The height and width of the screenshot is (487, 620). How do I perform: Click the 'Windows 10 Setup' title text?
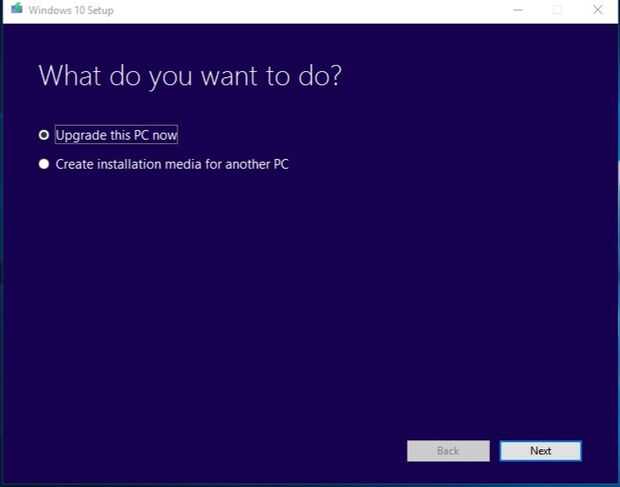[x=71, y=10]
